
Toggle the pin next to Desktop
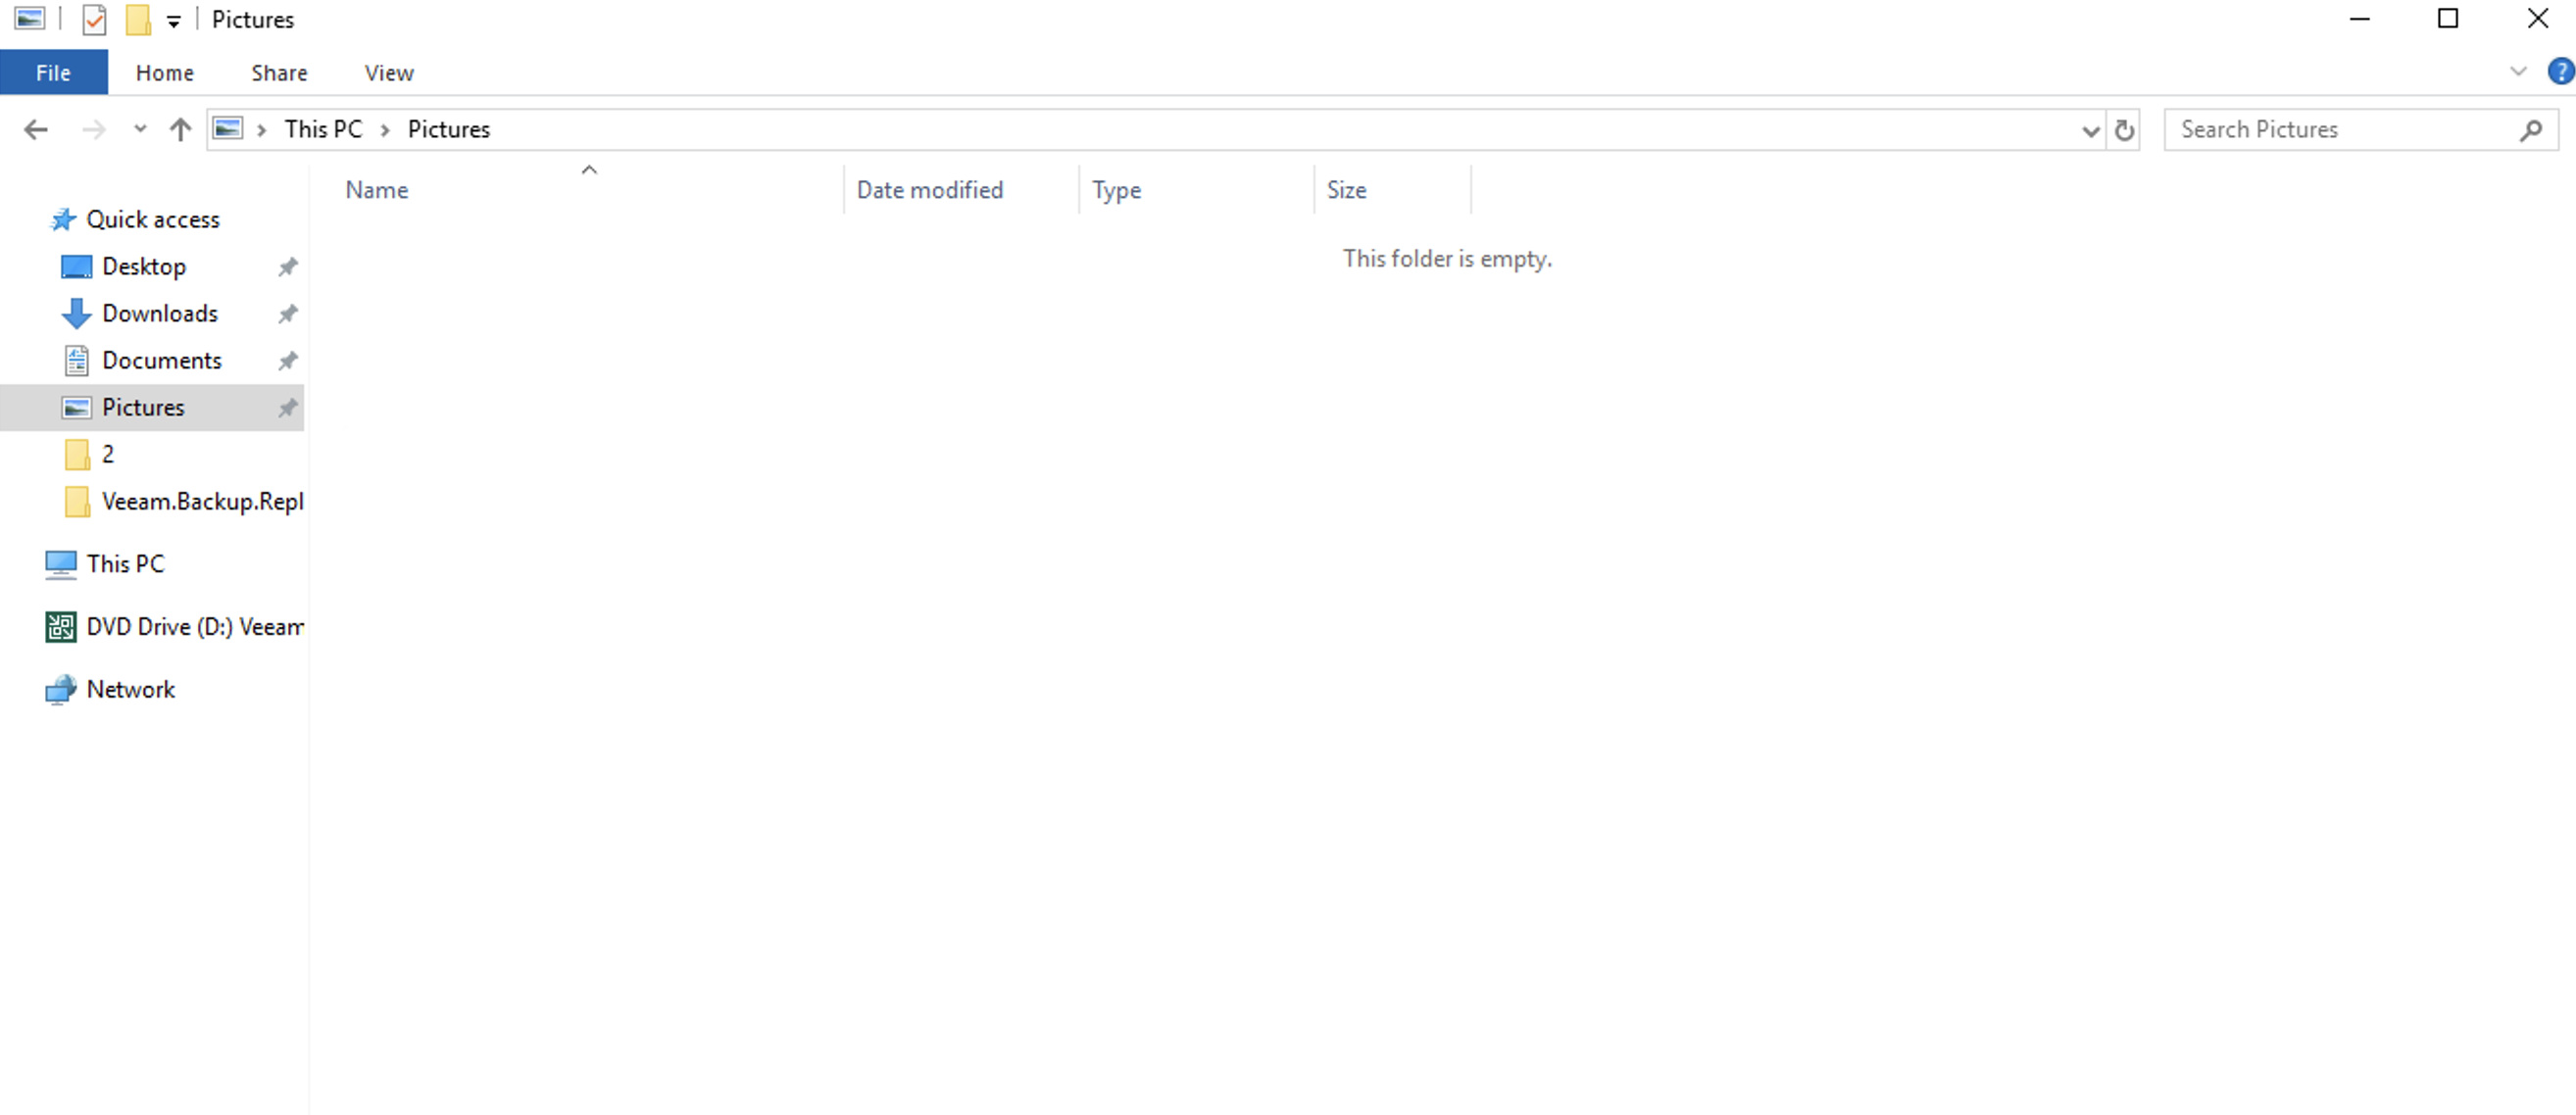tap(288, 267)
